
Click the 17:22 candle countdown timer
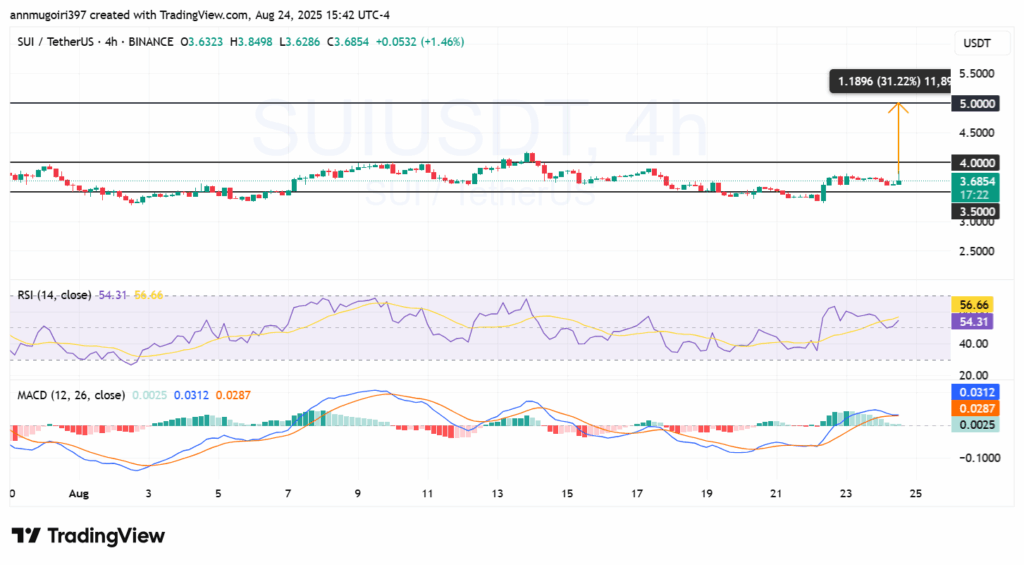pyautogui.click(x=975, y=195)
